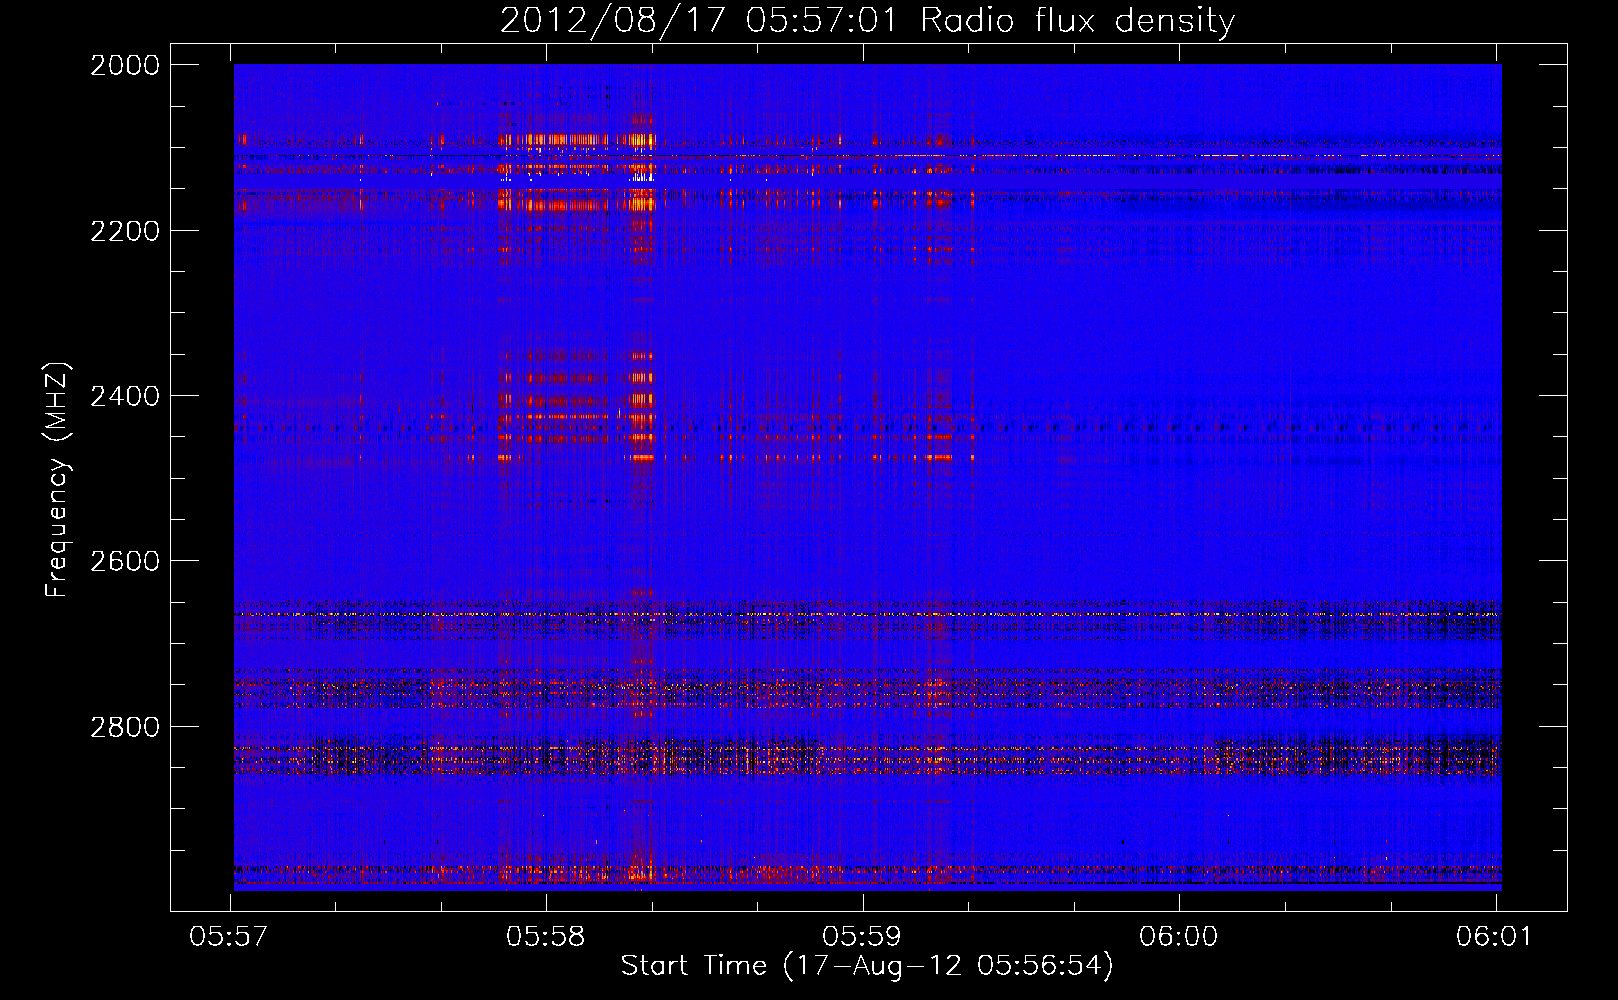This screenshot has width=1618, height=1000.
Task: Click the 2800 frequency tick label
Action: (125, 727)
